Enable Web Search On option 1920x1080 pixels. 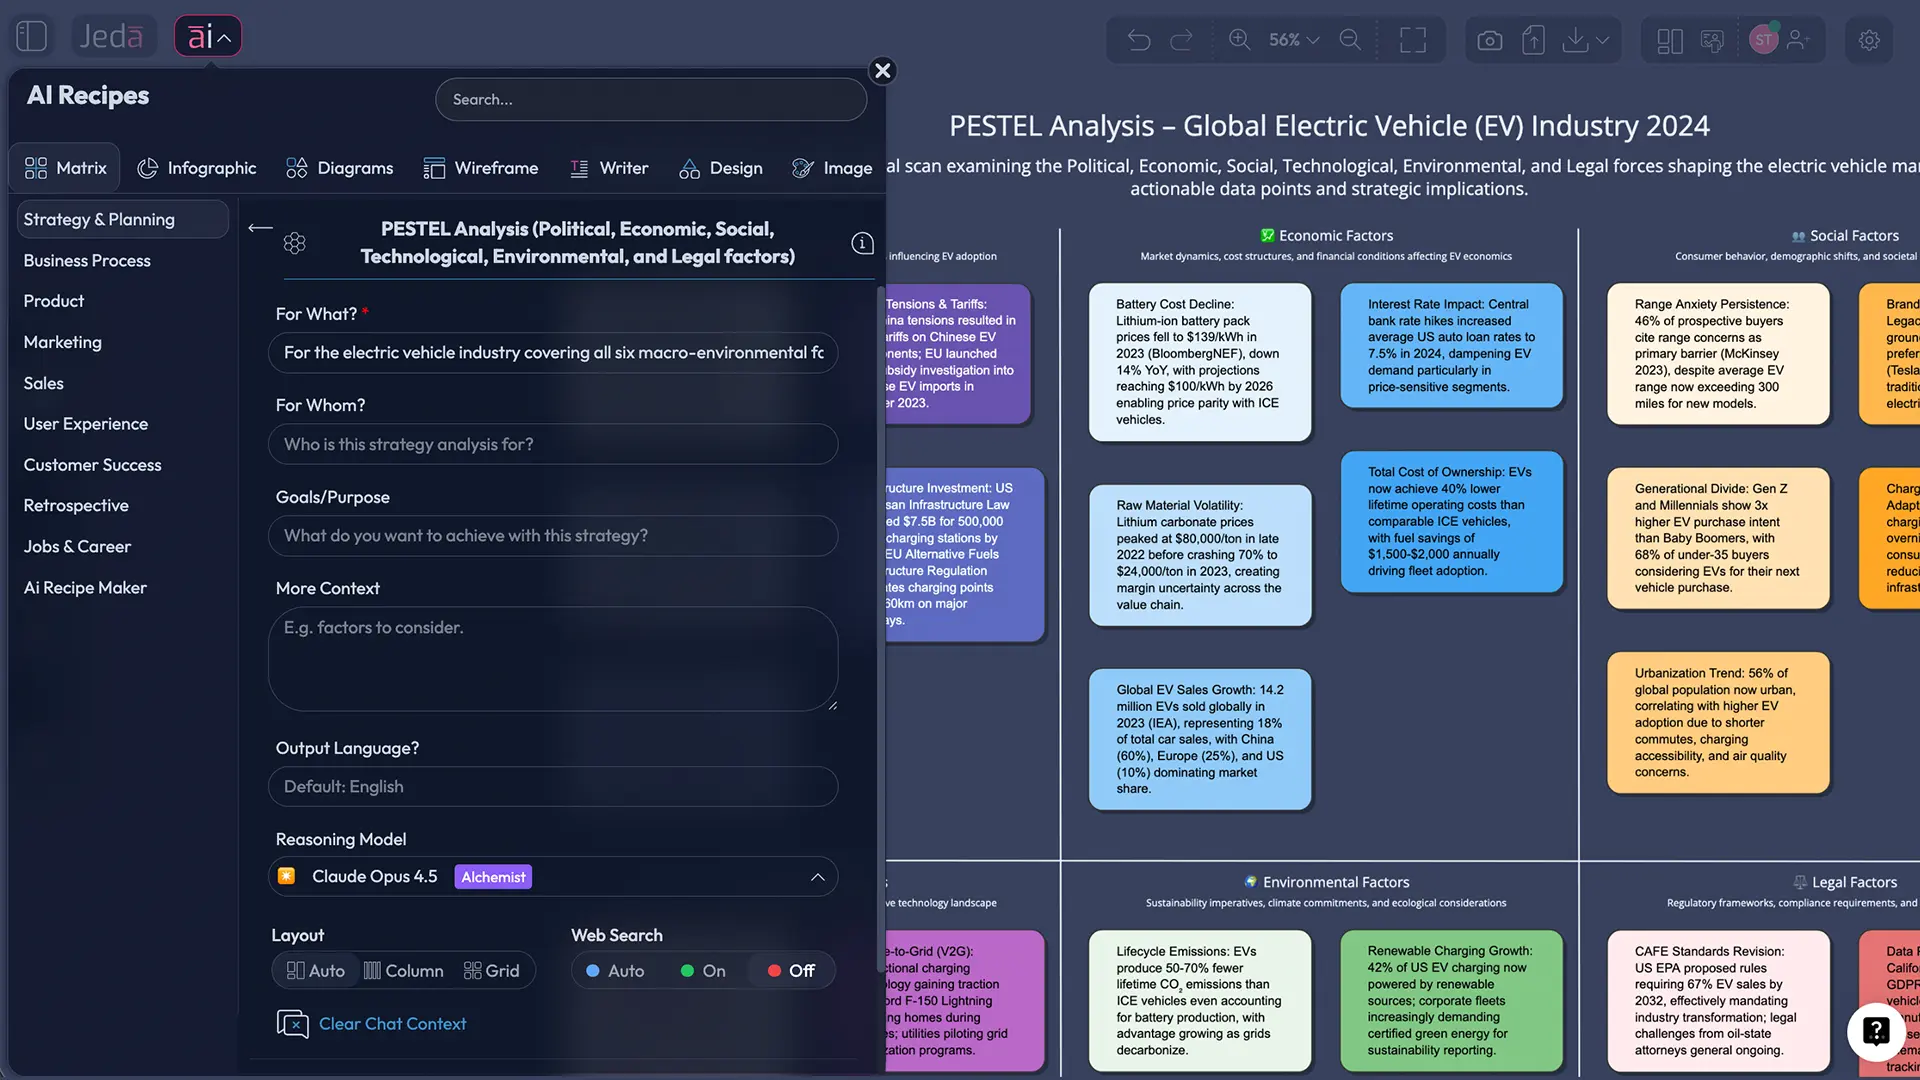point(703,970)
